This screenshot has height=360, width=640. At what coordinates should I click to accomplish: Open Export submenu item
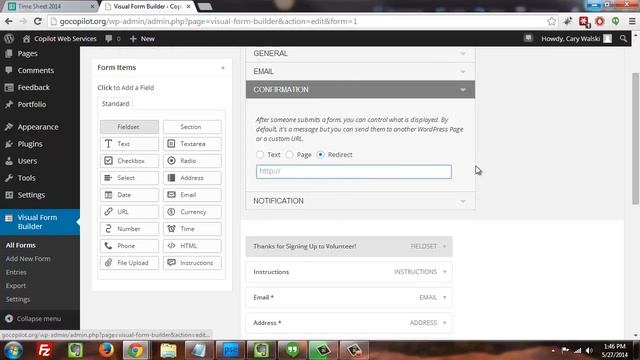point(16,286)
